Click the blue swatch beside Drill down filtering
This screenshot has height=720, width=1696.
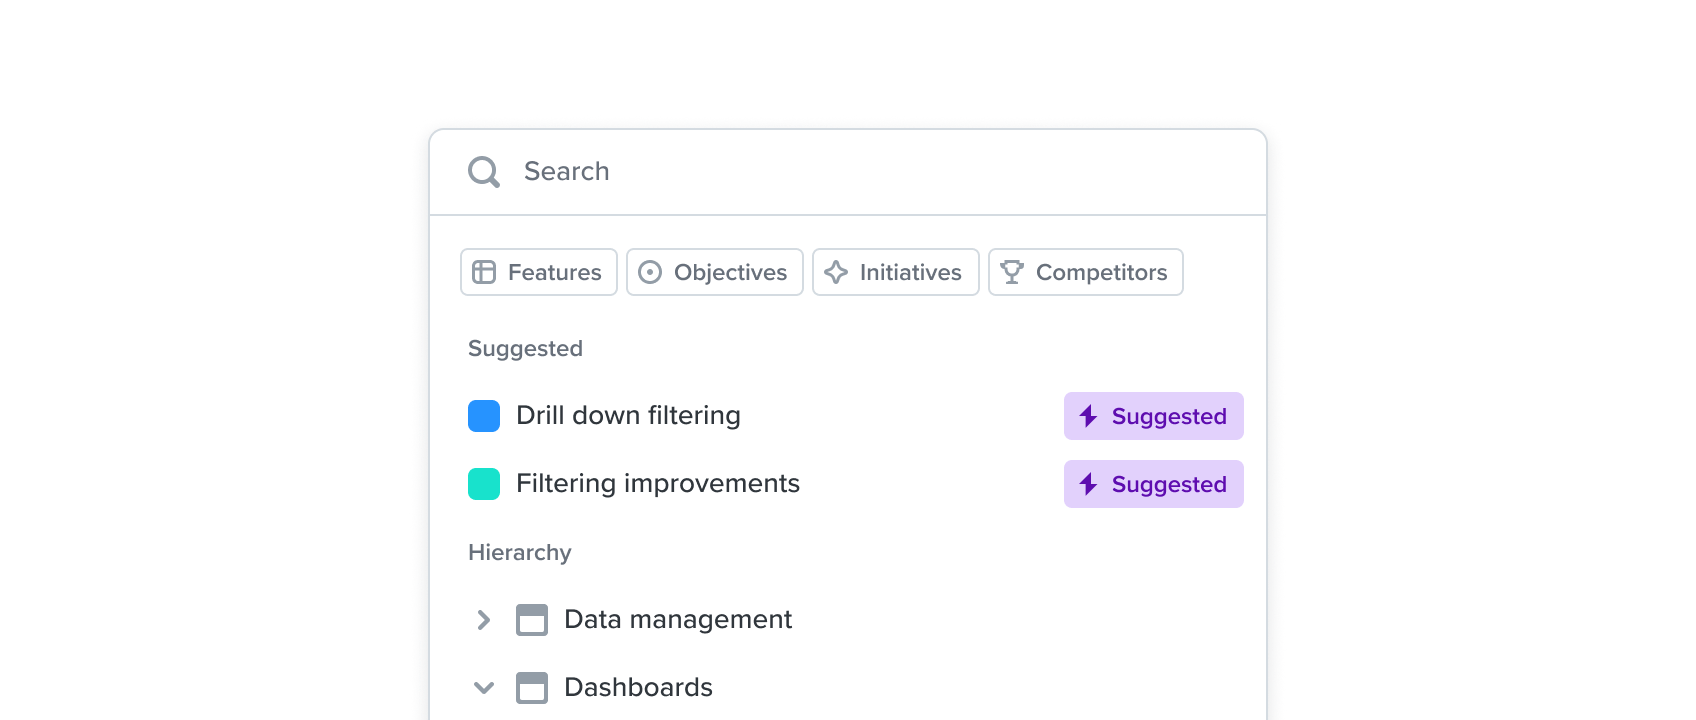pos(484,416)
